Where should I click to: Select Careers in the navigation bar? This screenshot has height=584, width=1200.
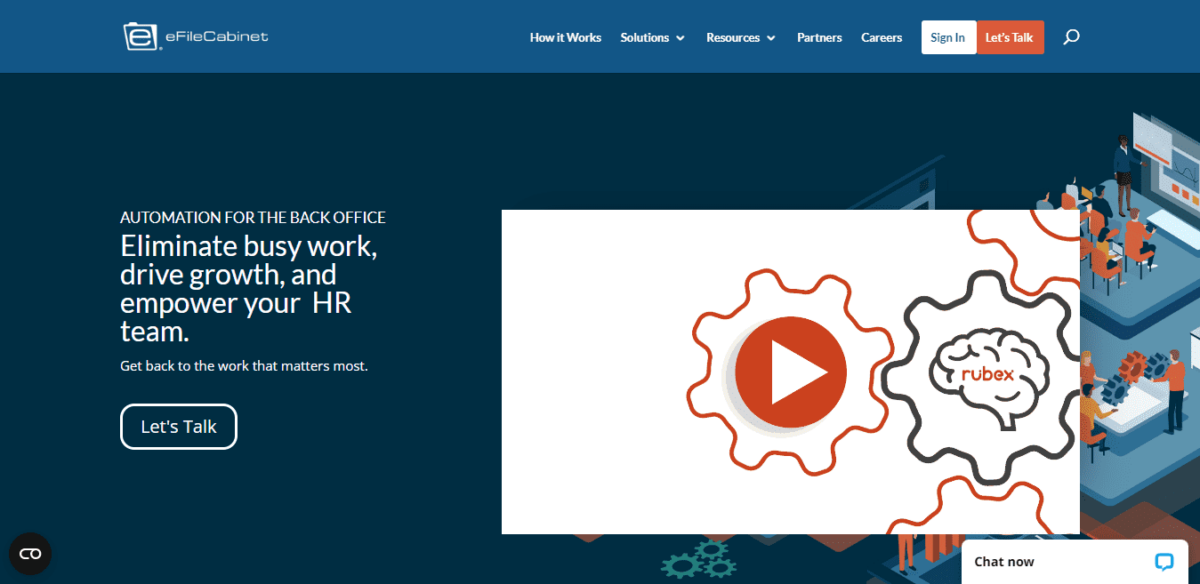[x=881, y=37]
